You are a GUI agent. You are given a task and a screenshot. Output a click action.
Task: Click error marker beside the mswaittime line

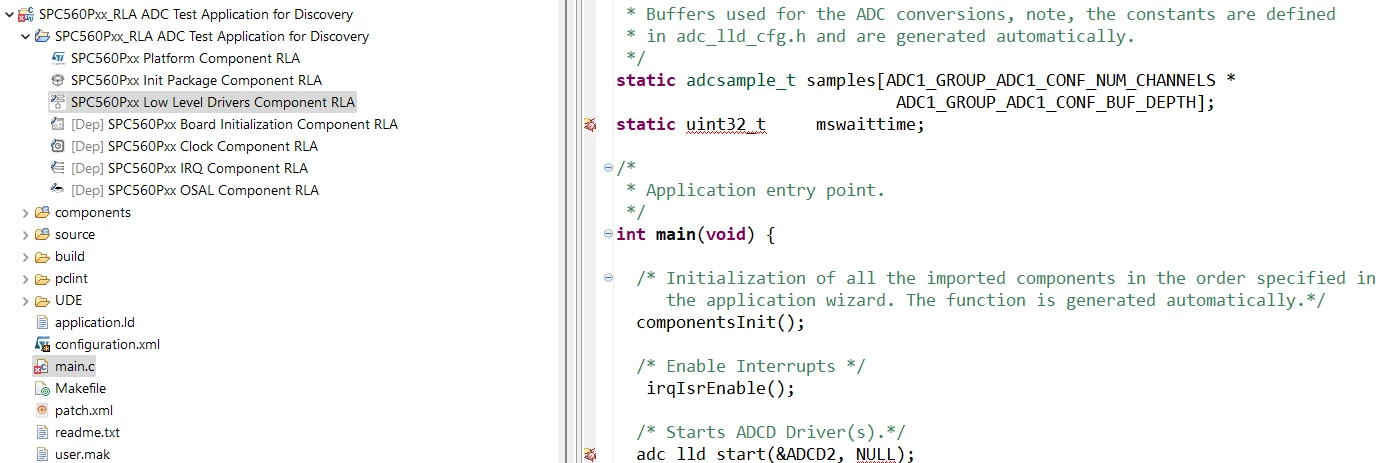[590, 125]
